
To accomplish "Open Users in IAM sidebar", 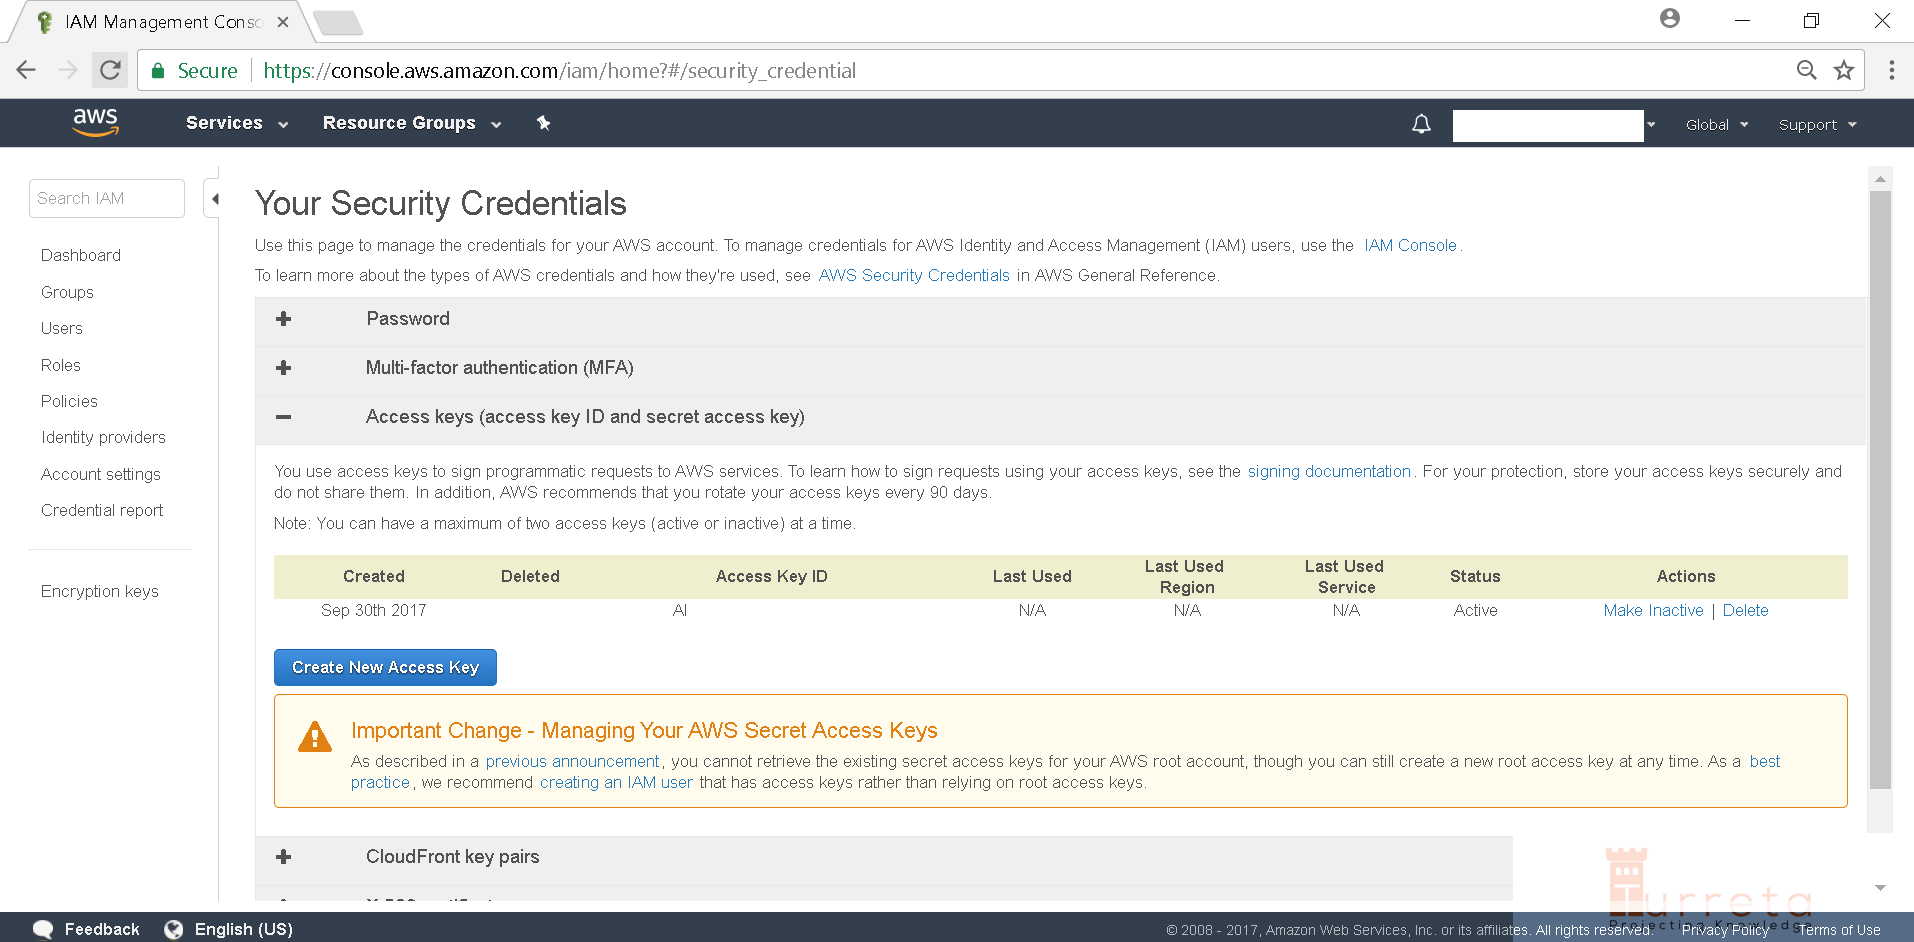I will pyautogui.click(x=62, y=328).
